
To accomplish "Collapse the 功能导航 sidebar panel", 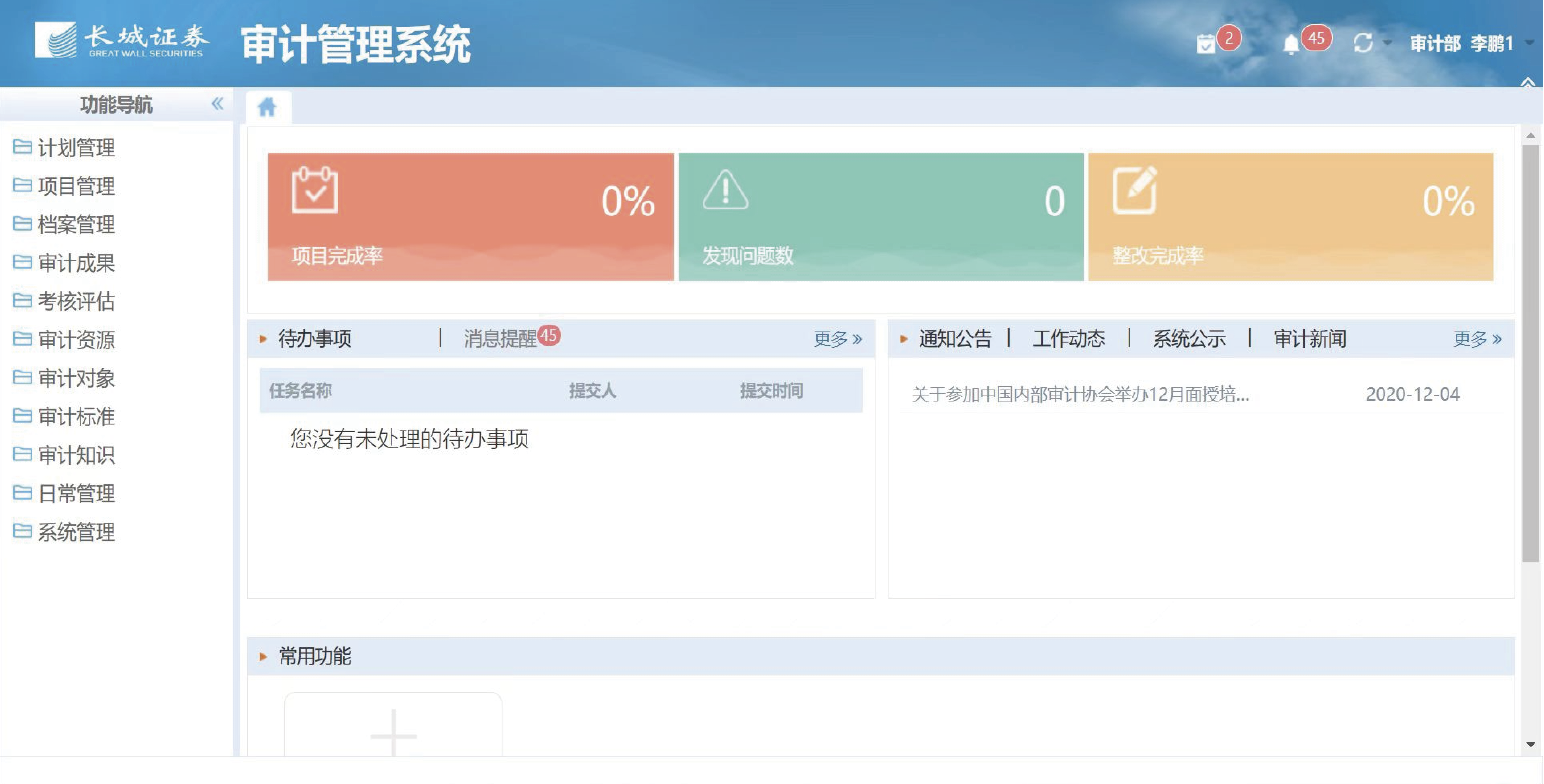I will pos(217,104).
